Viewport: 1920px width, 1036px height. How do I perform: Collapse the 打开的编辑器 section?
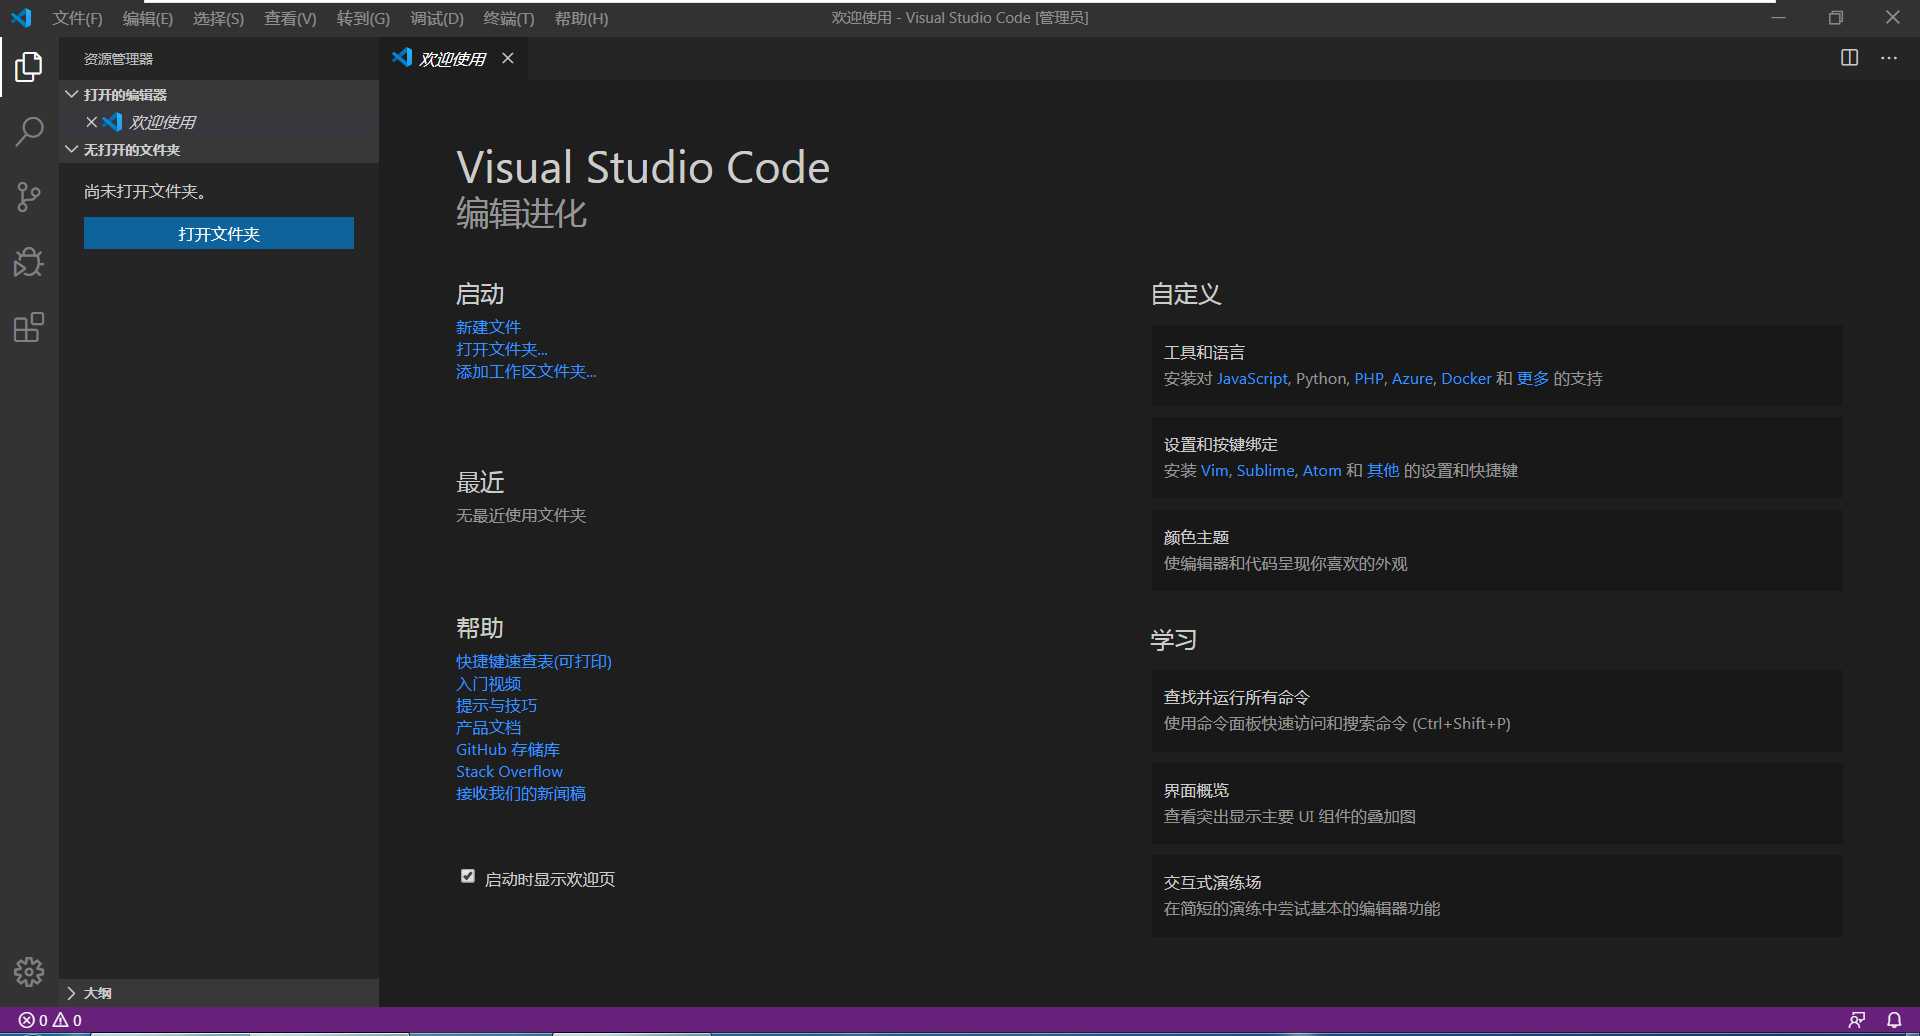[218, 94]
